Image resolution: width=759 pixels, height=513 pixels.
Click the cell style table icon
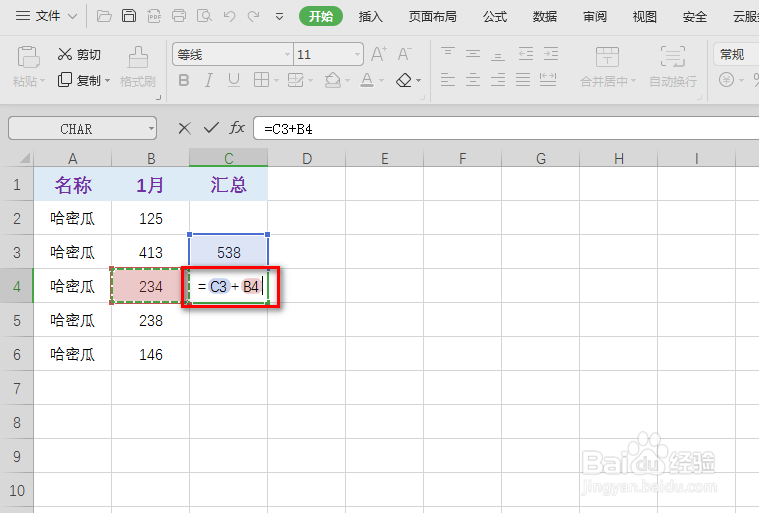tap(295, 80)
